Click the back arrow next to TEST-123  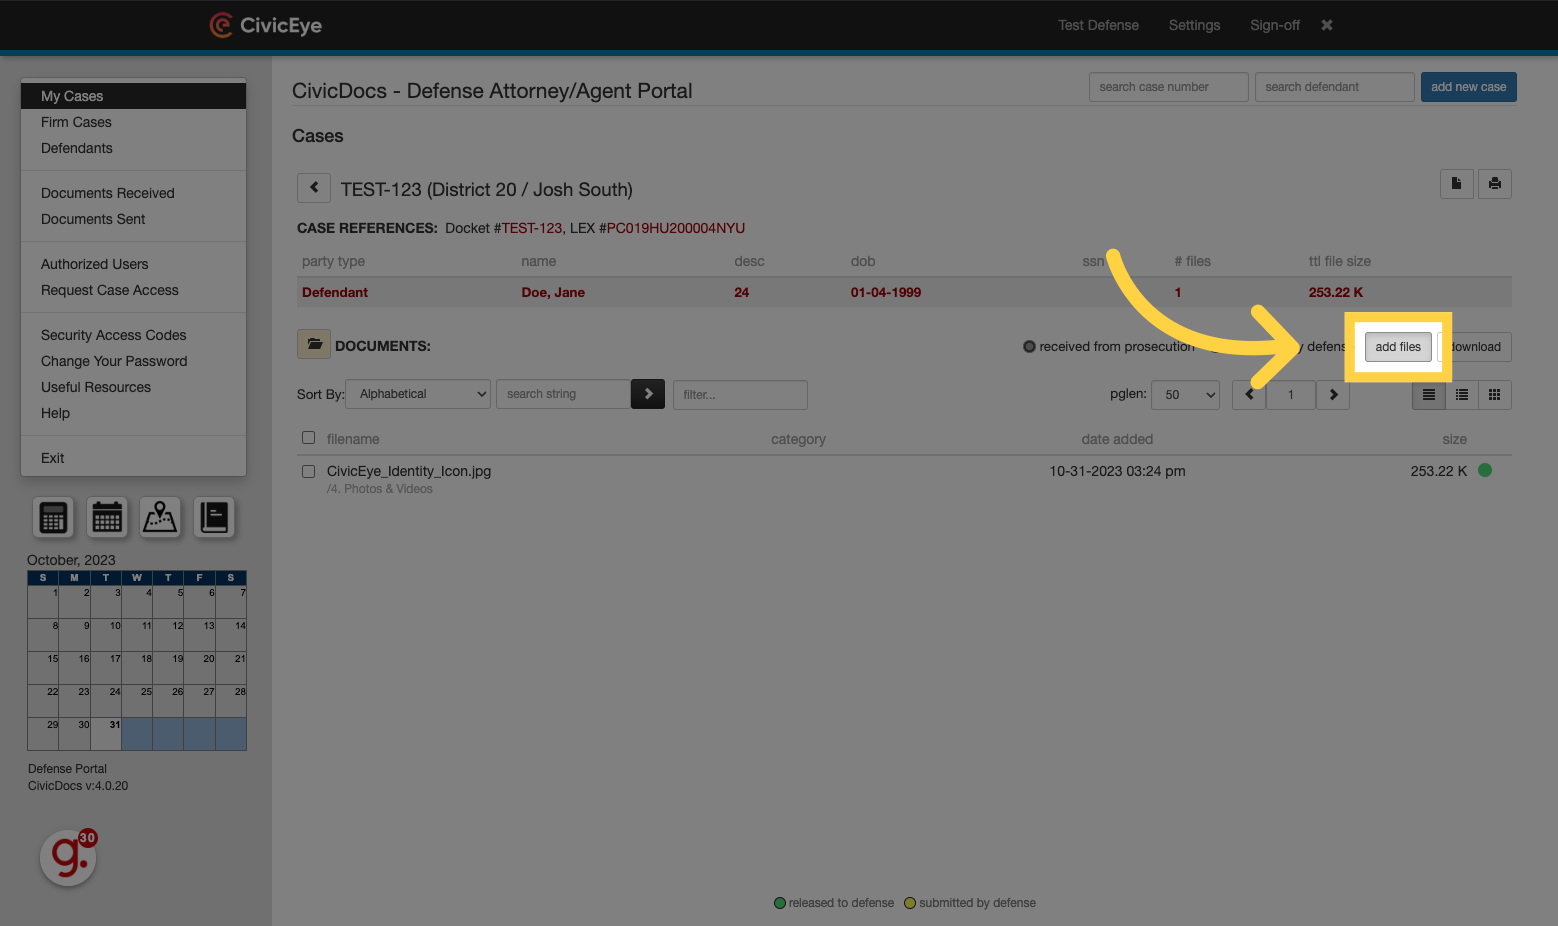tap(314, 188)
